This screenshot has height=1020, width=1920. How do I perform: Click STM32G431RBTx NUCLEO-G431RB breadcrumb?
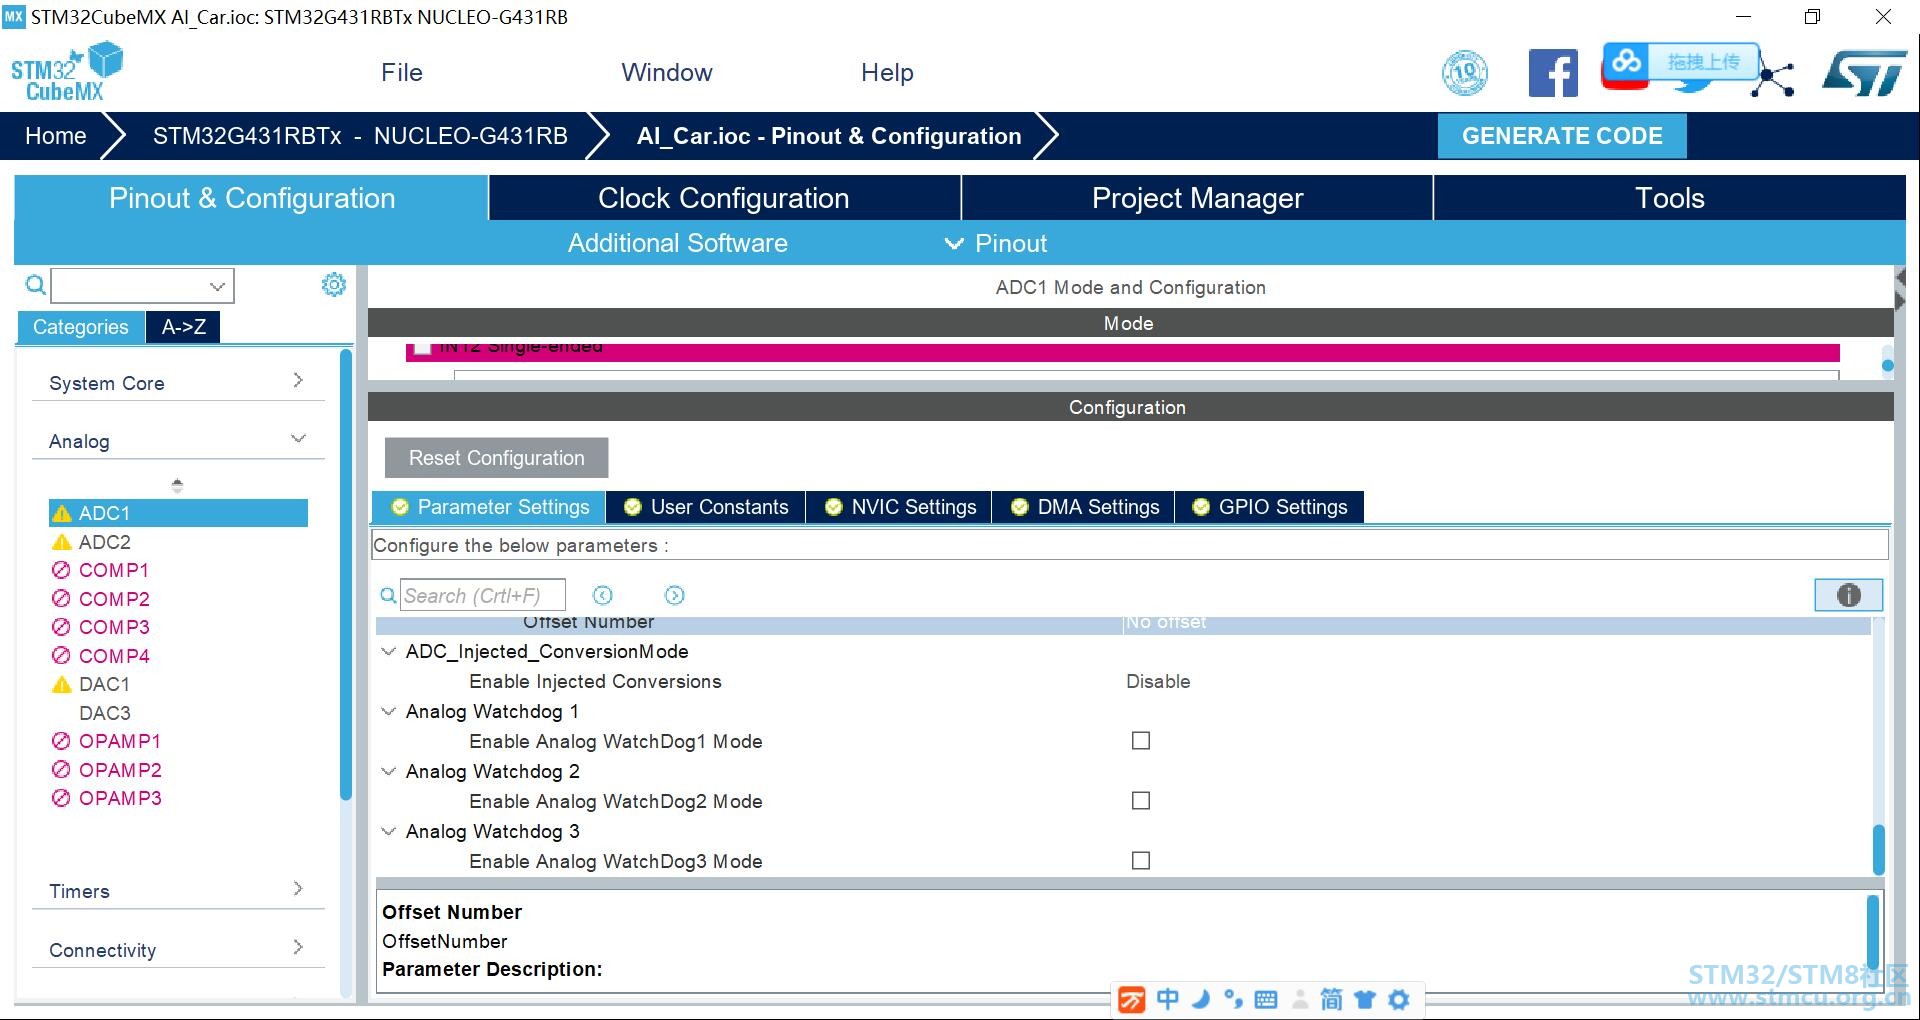360,136
